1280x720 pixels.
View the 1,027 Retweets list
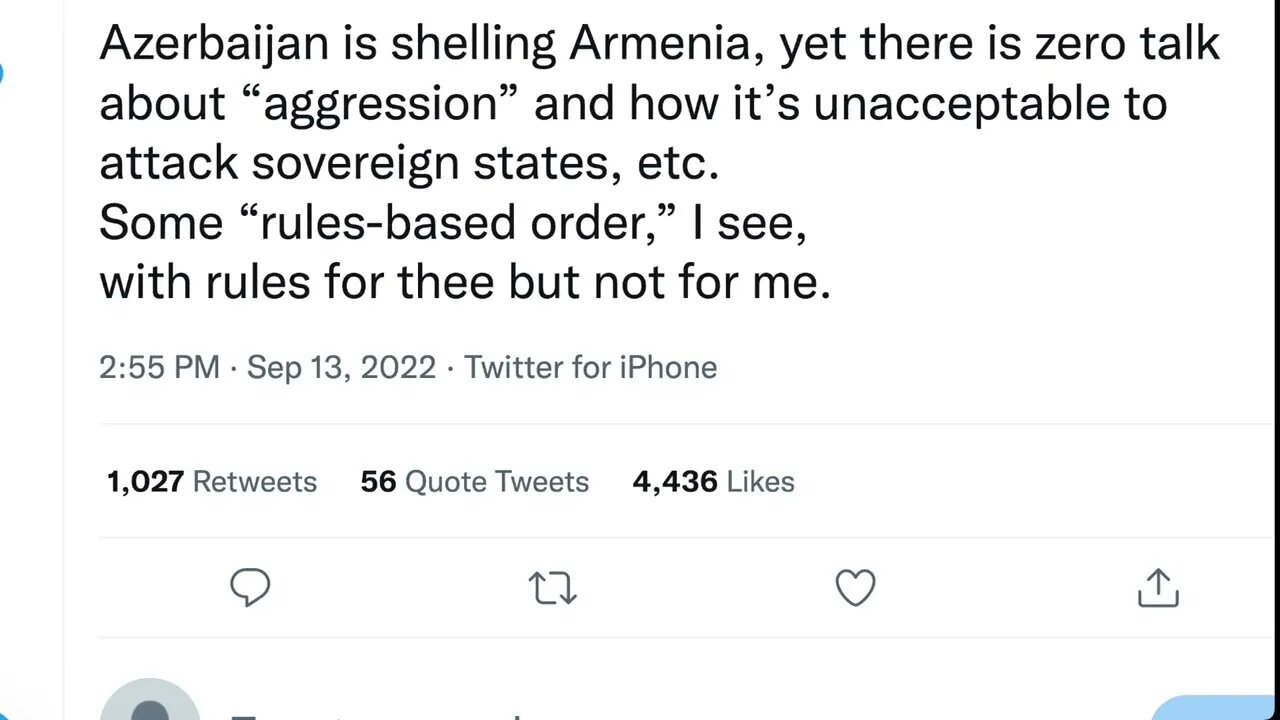(x=212, y=482)
